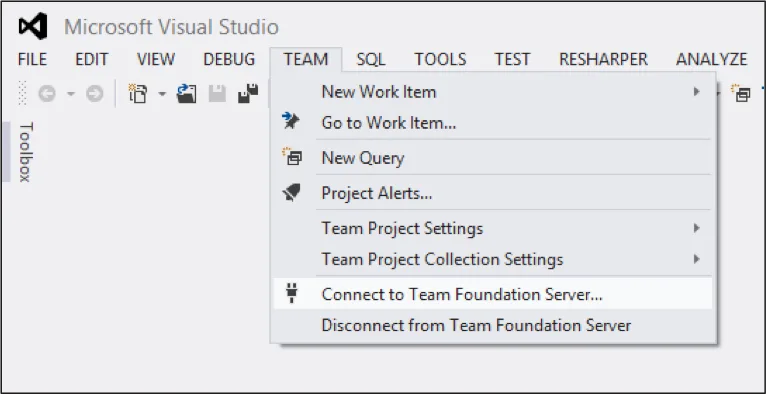766x394 pixels.
Task: Click the pin icon beside Go to Work Item
Action: pyautogui.click(x=291, y=122)
